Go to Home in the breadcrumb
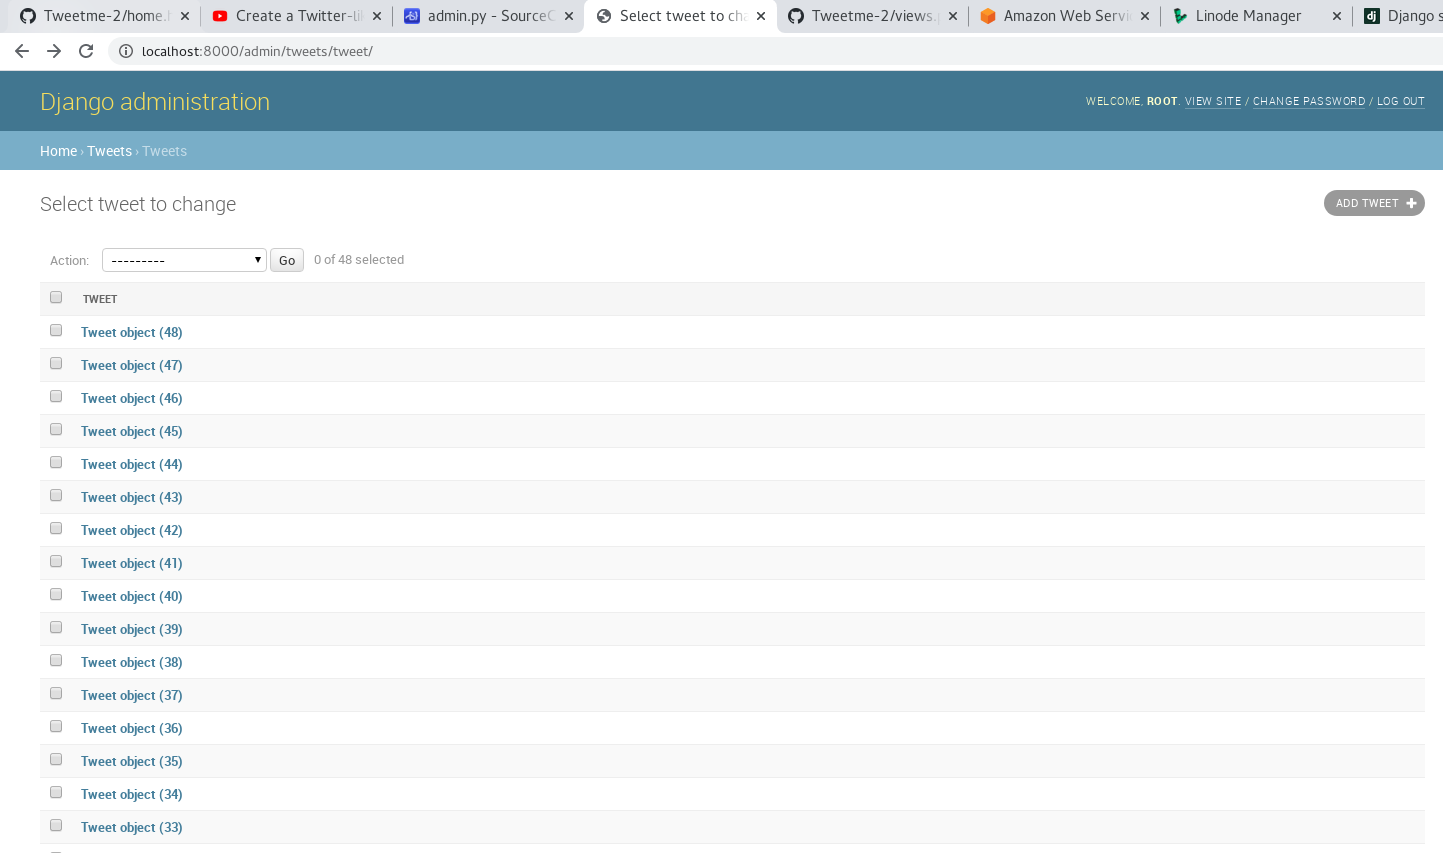Image resolution: width=1443 pixels, height=853 pixels. coord(58,151)
